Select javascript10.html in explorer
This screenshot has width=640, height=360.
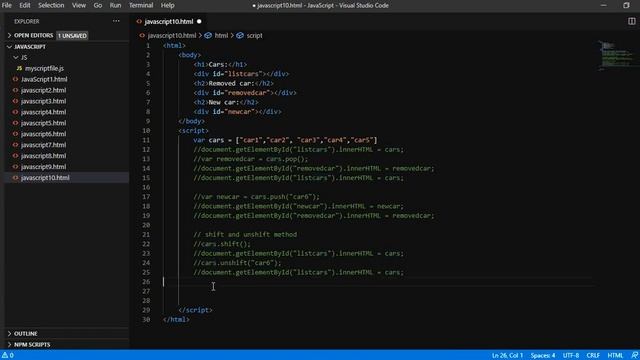(x=45, y=178)
